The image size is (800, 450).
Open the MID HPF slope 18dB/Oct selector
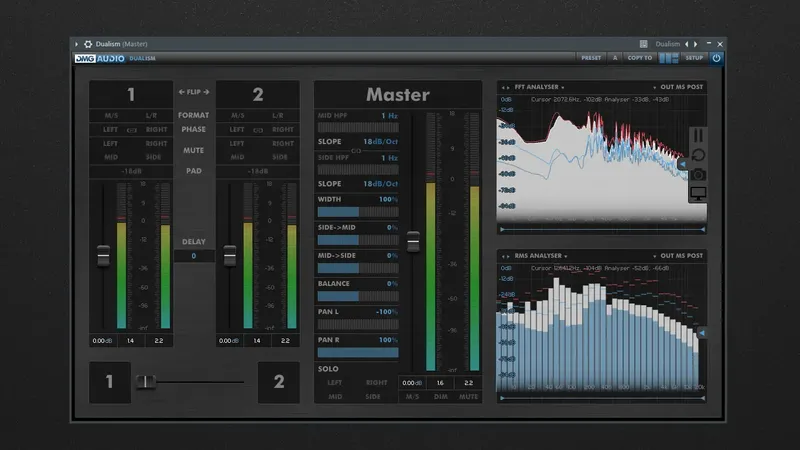tap(380, 142)
